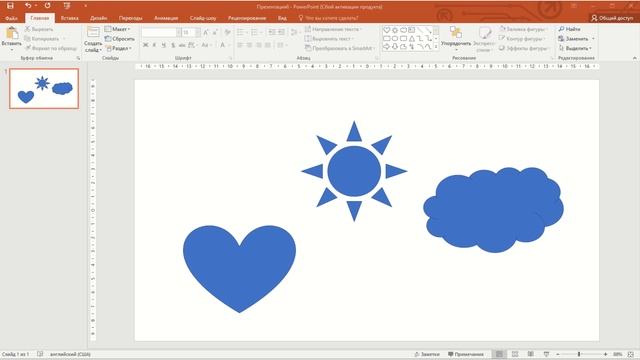This screenshot has width=640, height=360.
Task: Click Найти (Find)
Action: pyautogui.click(x=569, y=29)
